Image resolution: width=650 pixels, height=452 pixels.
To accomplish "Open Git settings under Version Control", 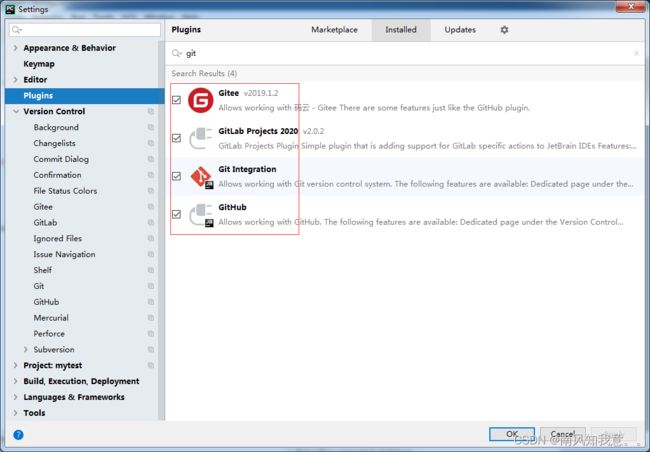I will coord(39,286).
